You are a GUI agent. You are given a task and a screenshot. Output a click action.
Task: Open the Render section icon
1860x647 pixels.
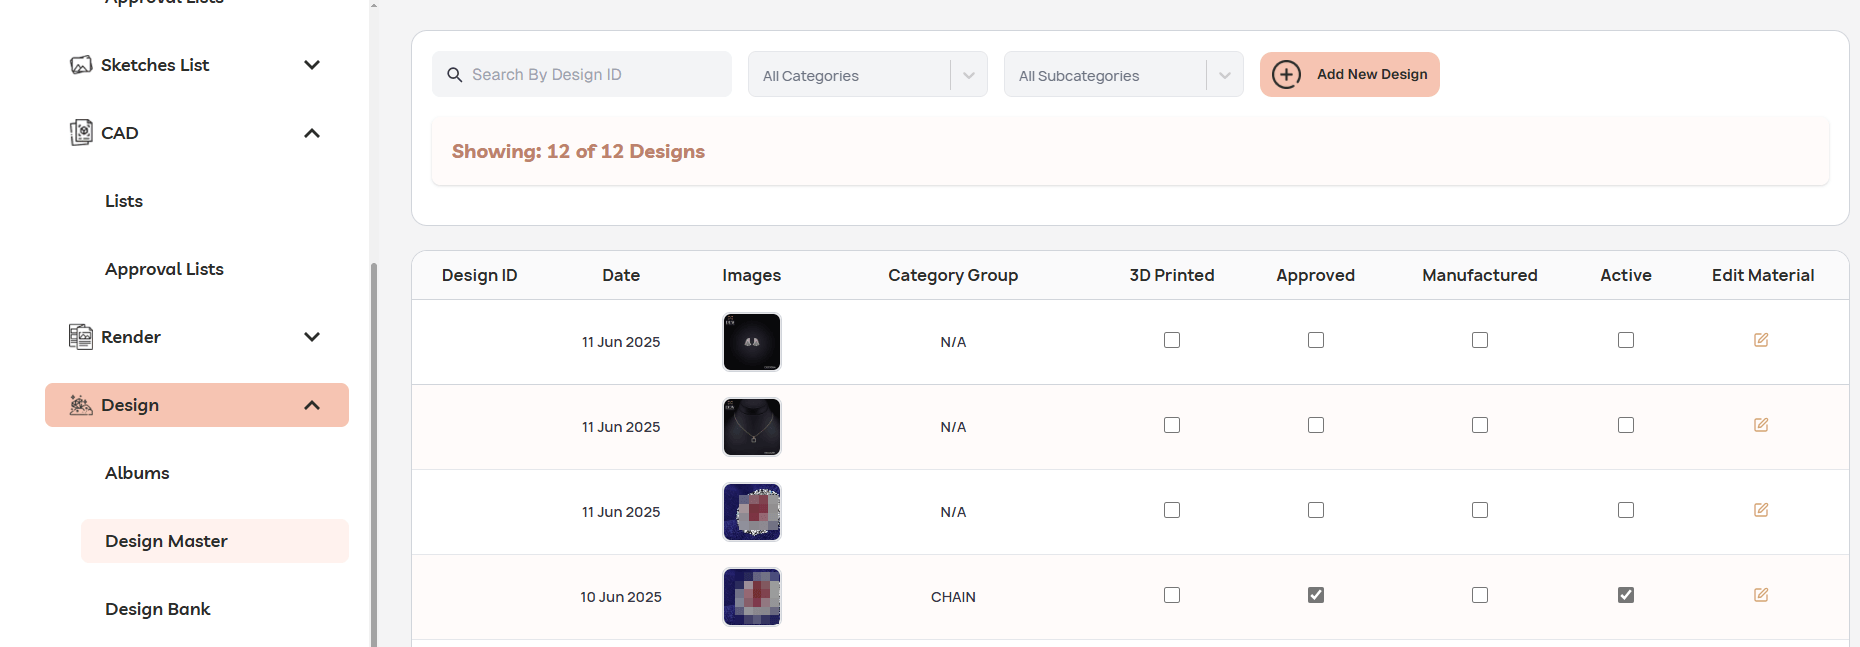click(80, 336)
